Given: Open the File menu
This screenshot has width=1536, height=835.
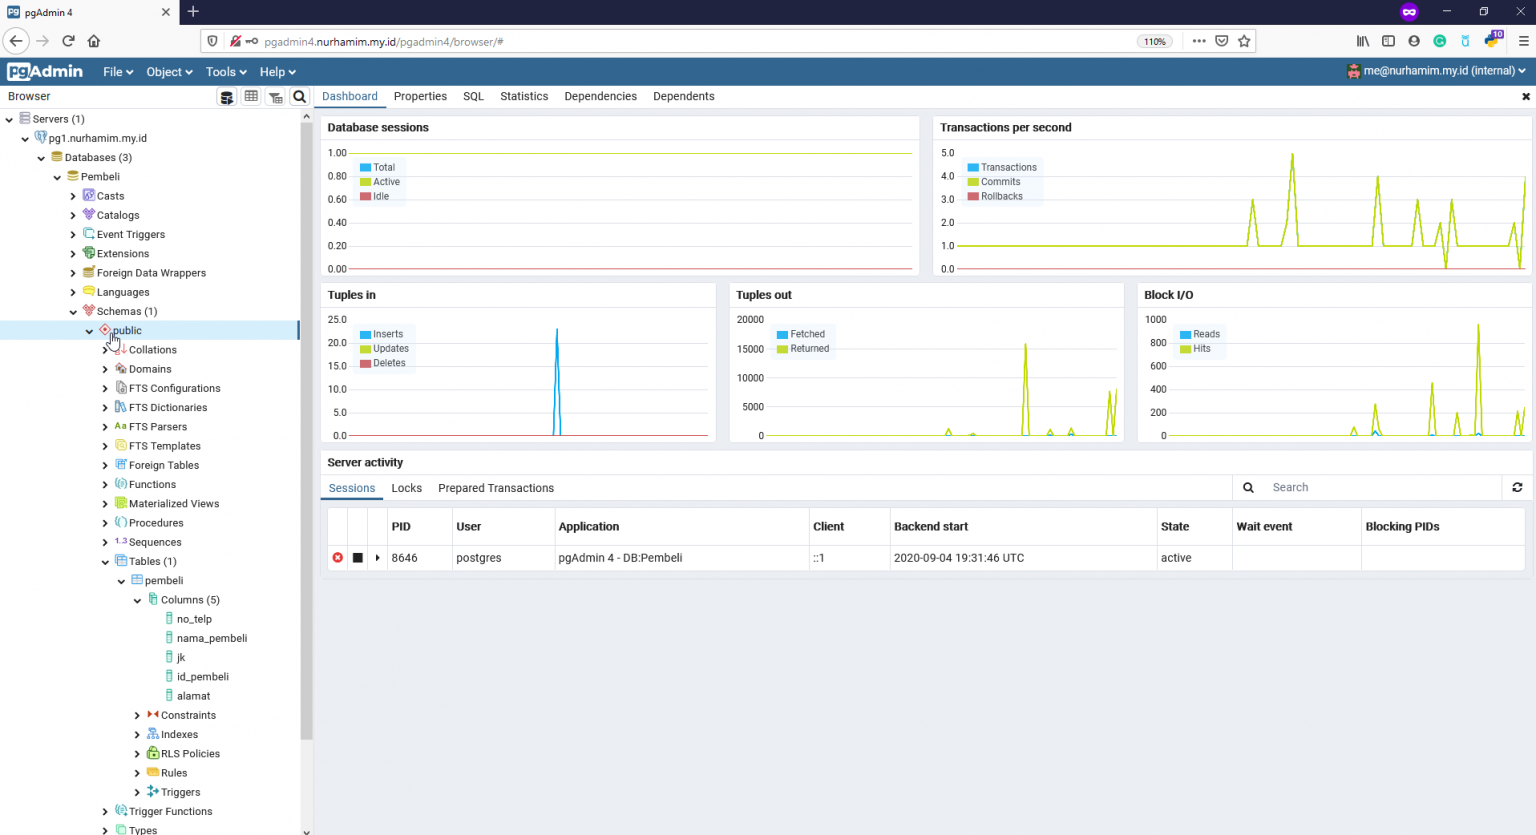Looking at the screenshot, I should 117,72.
